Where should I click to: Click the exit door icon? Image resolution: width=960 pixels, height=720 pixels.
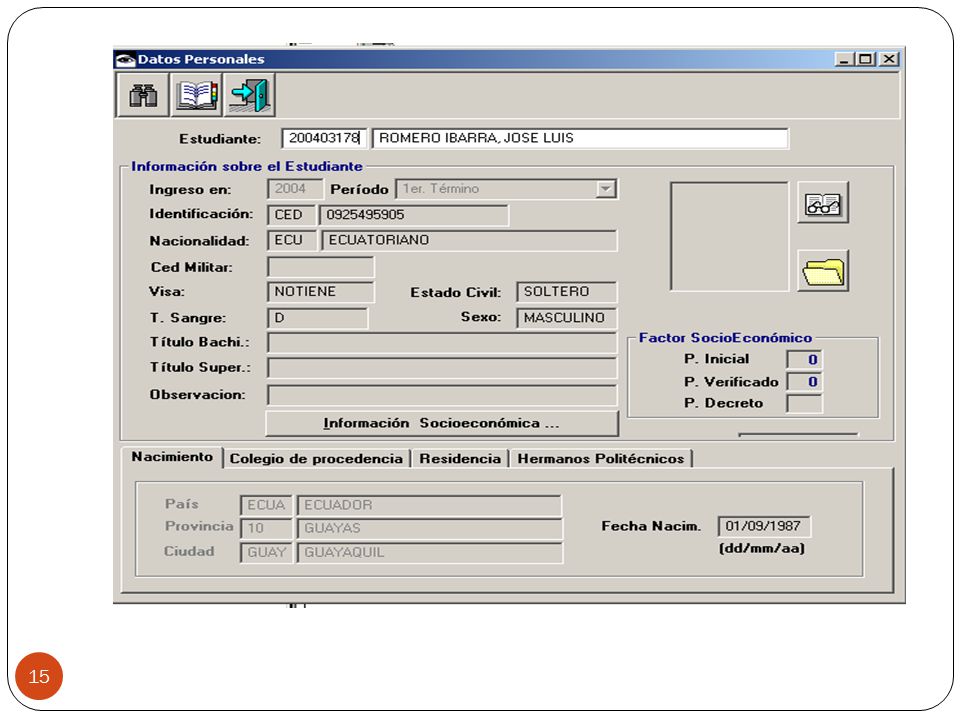pyautogui.click(x=250, y=95)
